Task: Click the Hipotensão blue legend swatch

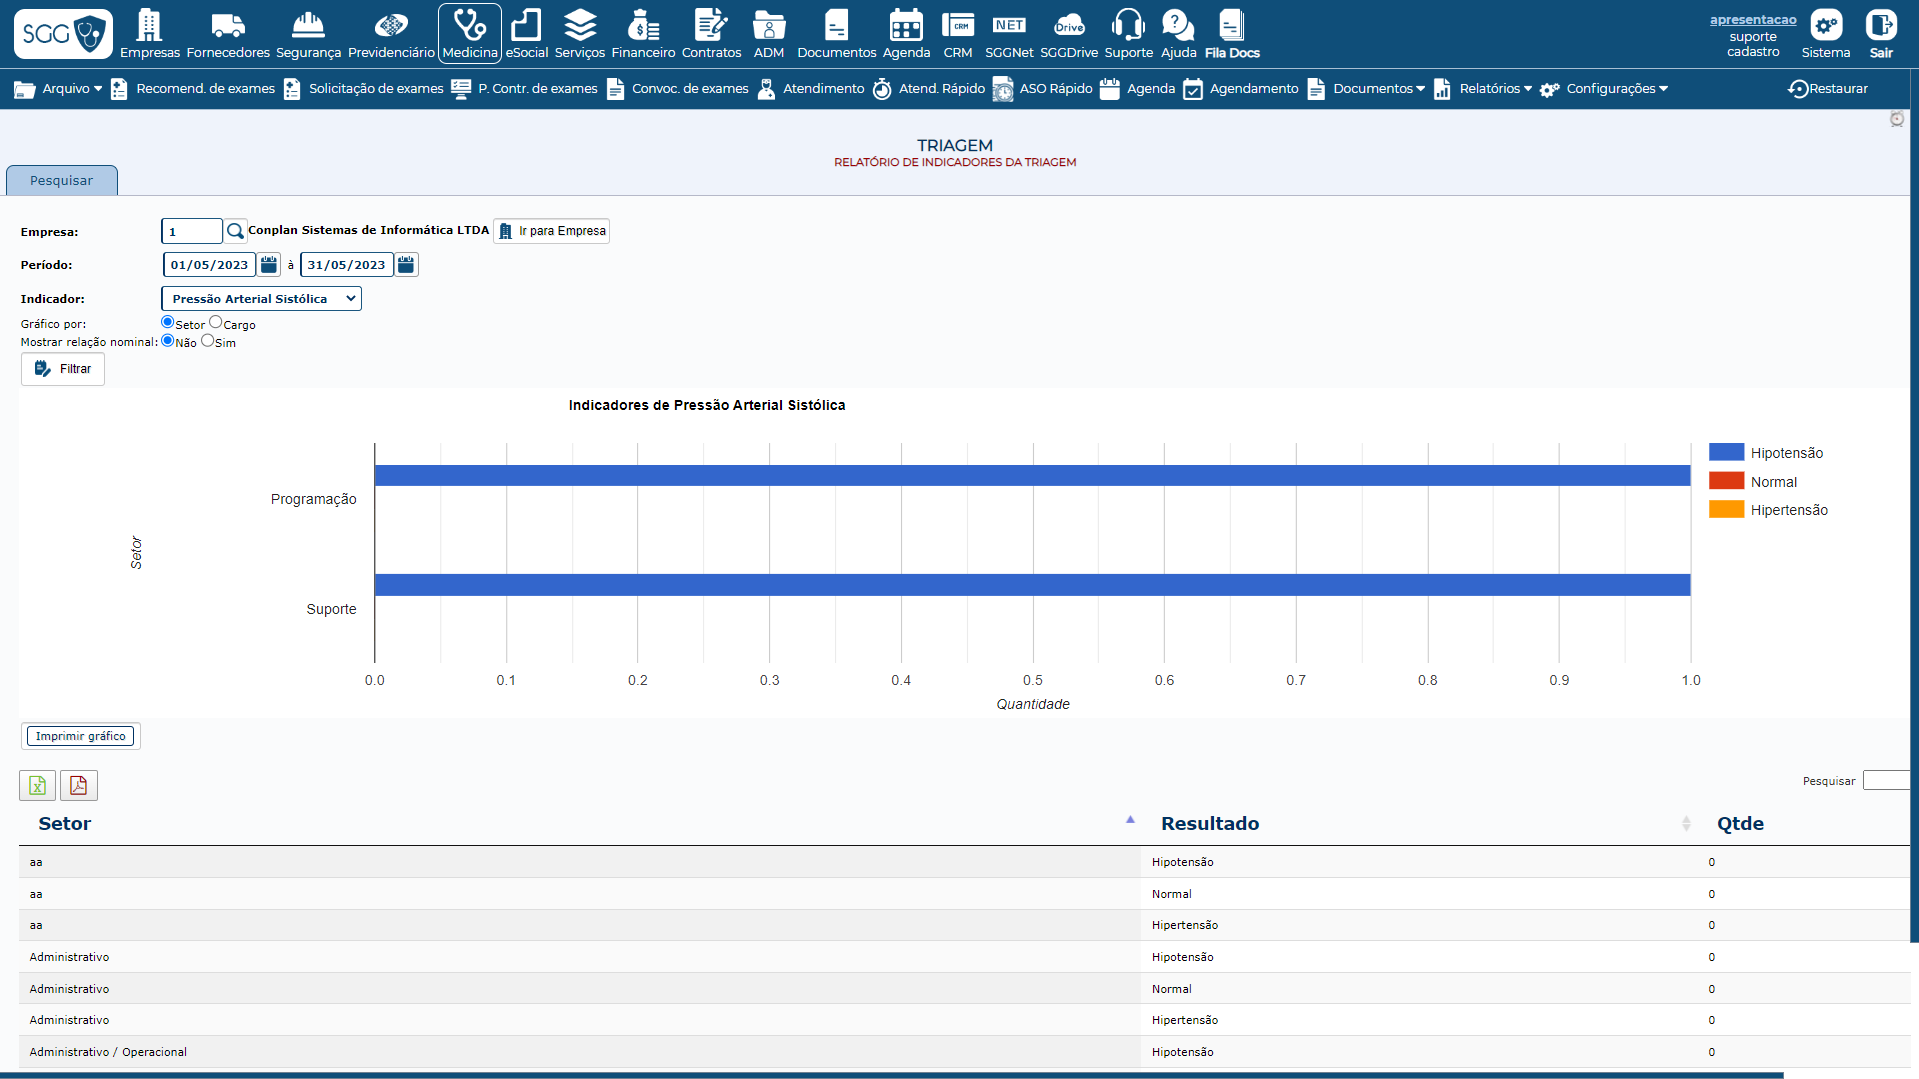Action: (x=1726, y=453)
